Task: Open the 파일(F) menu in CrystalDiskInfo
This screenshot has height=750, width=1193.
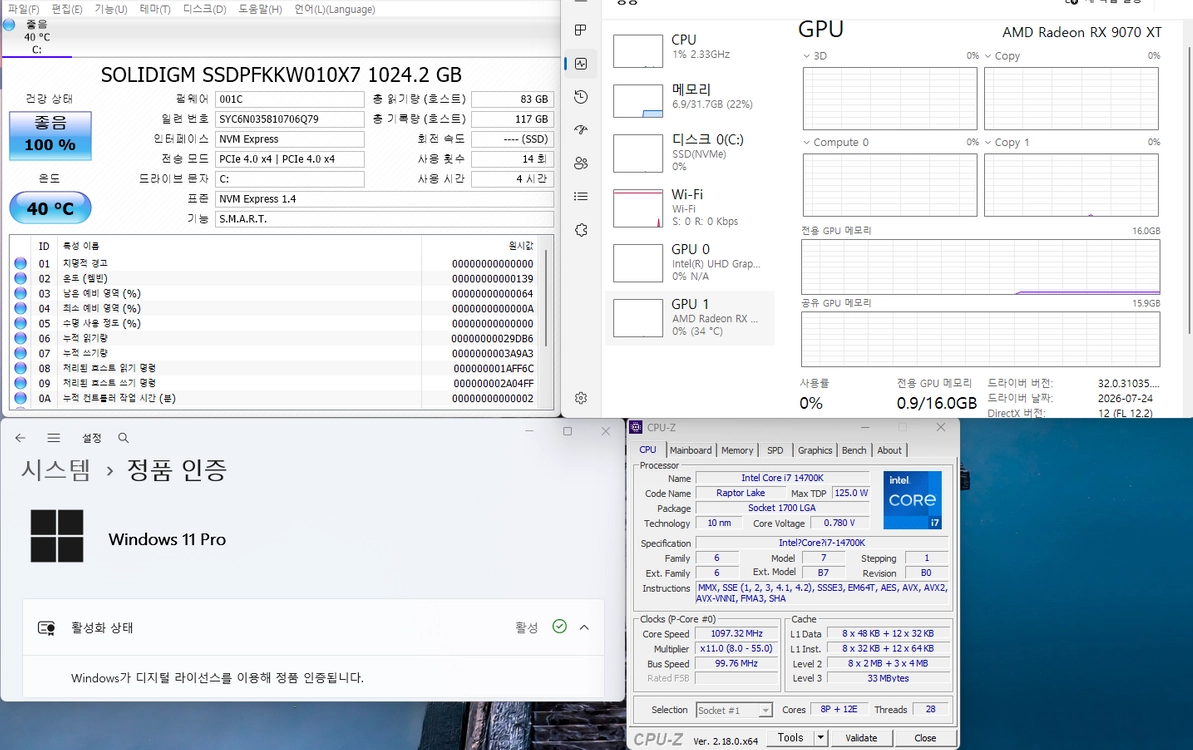Action: coord(24,9)
